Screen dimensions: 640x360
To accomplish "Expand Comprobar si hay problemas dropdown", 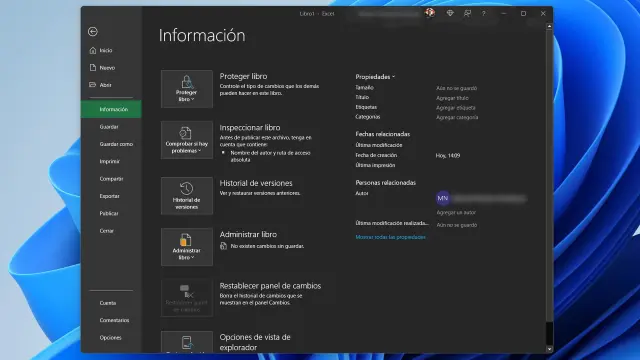I will point(187,140).
